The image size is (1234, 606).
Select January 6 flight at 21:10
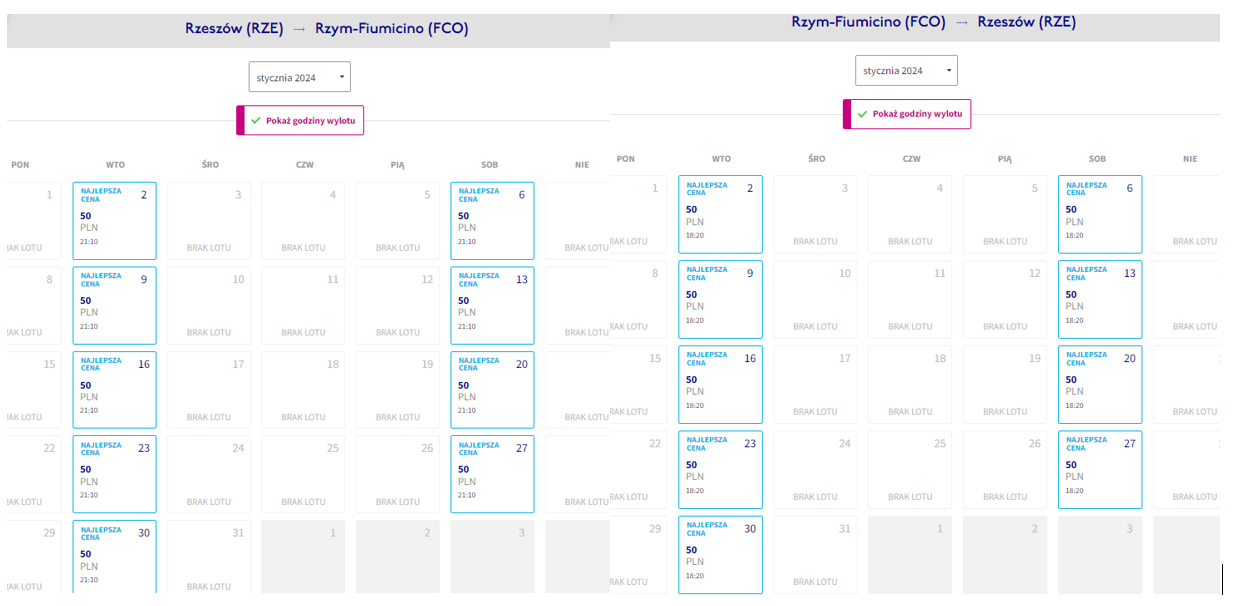point(492,221)
